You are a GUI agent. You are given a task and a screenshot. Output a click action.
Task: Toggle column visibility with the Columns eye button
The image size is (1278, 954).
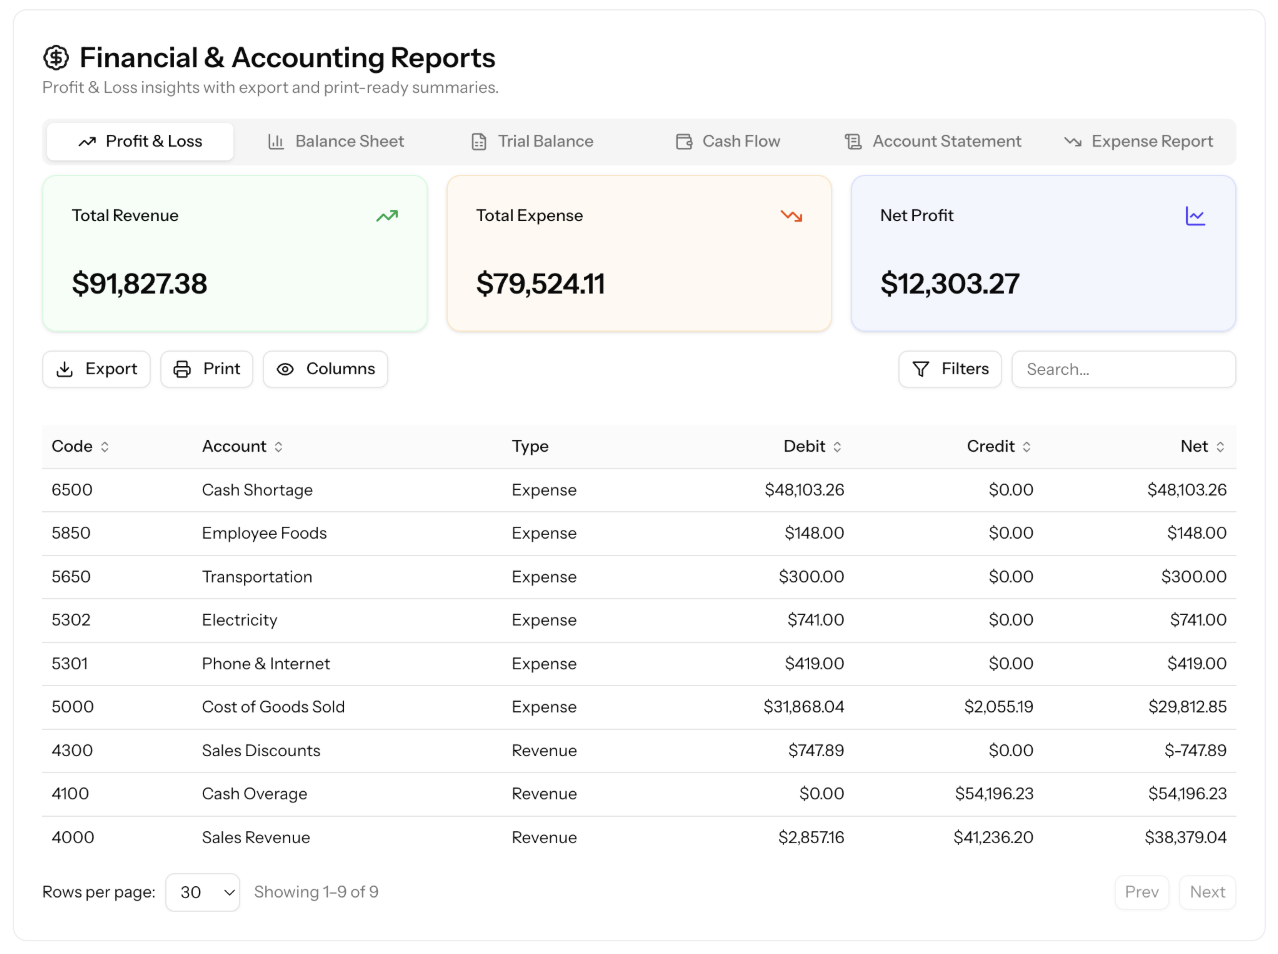coord(325,369)
